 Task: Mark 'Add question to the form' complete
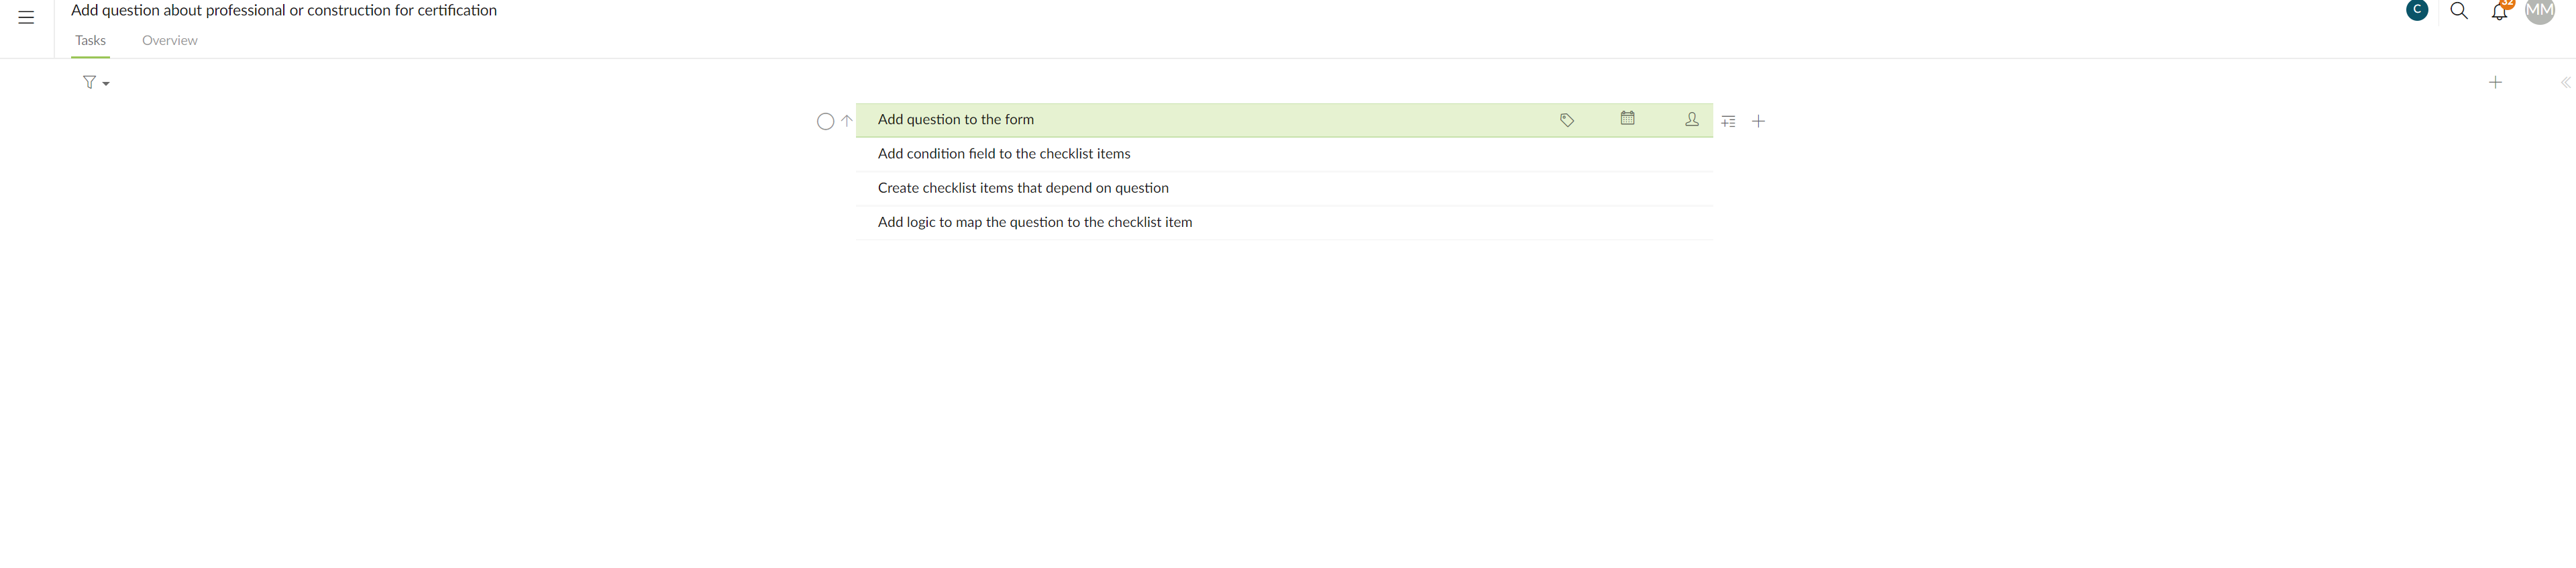826,121
